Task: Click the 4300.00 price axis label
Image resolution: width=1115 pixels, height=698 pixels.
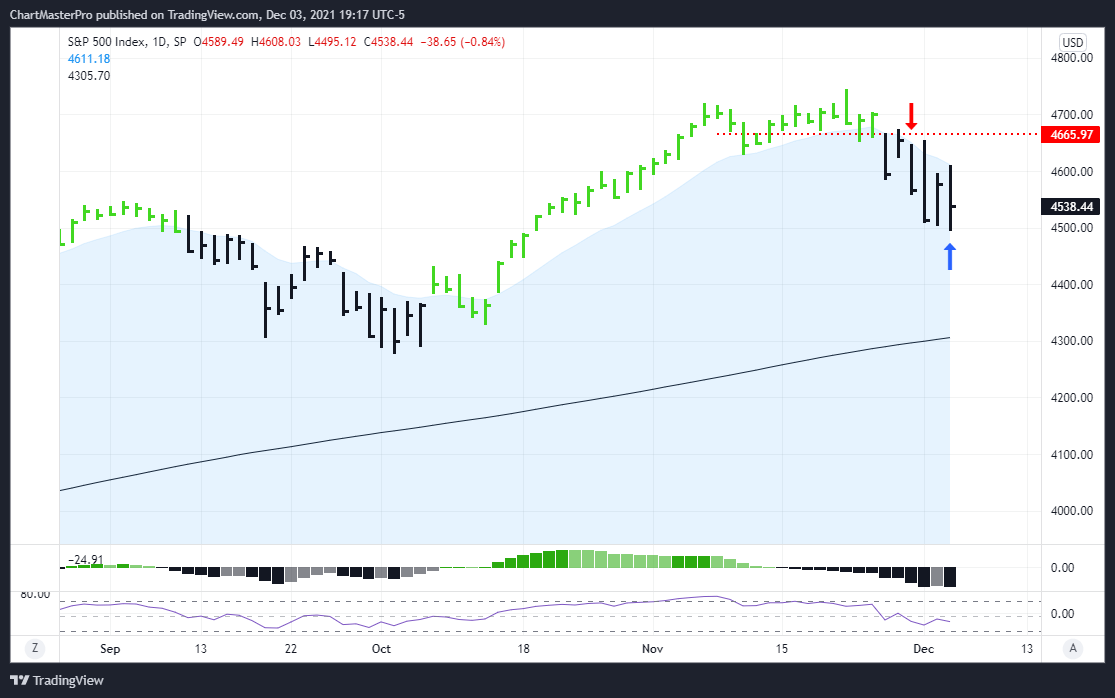Action: coord(1072,340)
